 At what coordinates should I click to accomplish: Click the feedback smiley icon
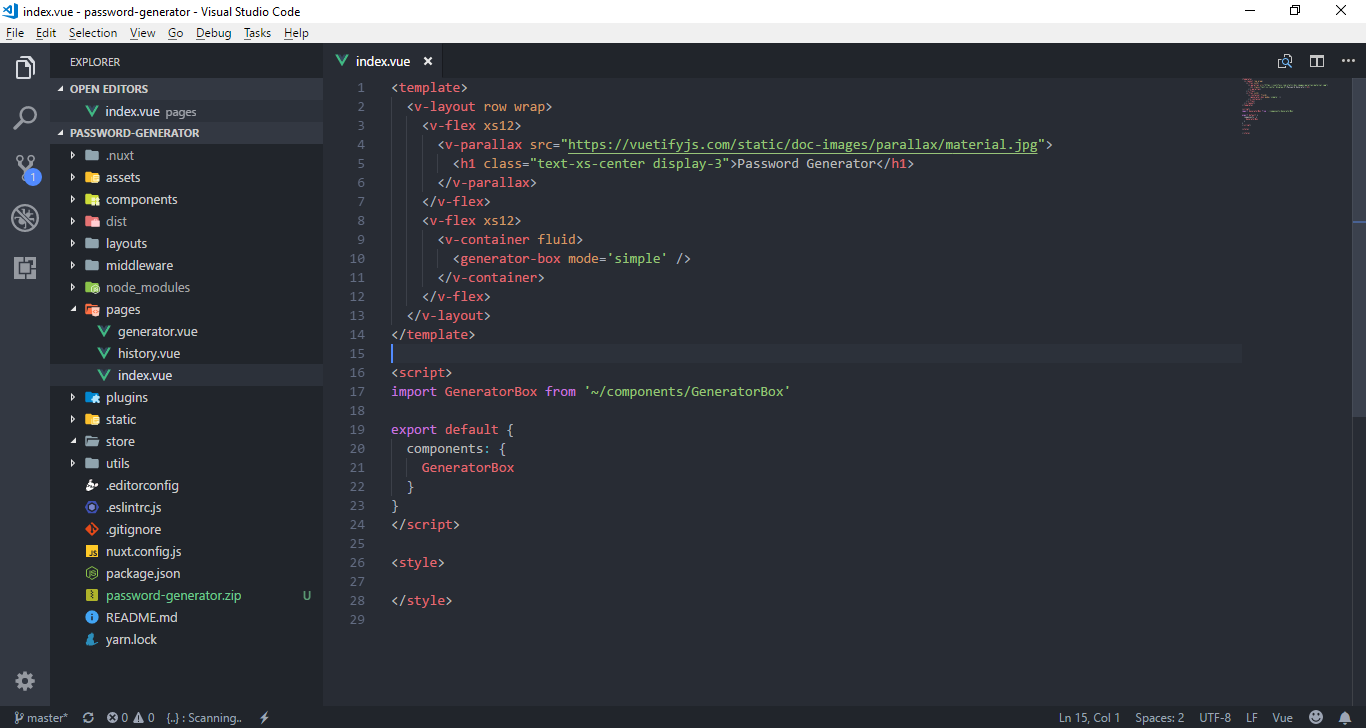coord(1316,717)
